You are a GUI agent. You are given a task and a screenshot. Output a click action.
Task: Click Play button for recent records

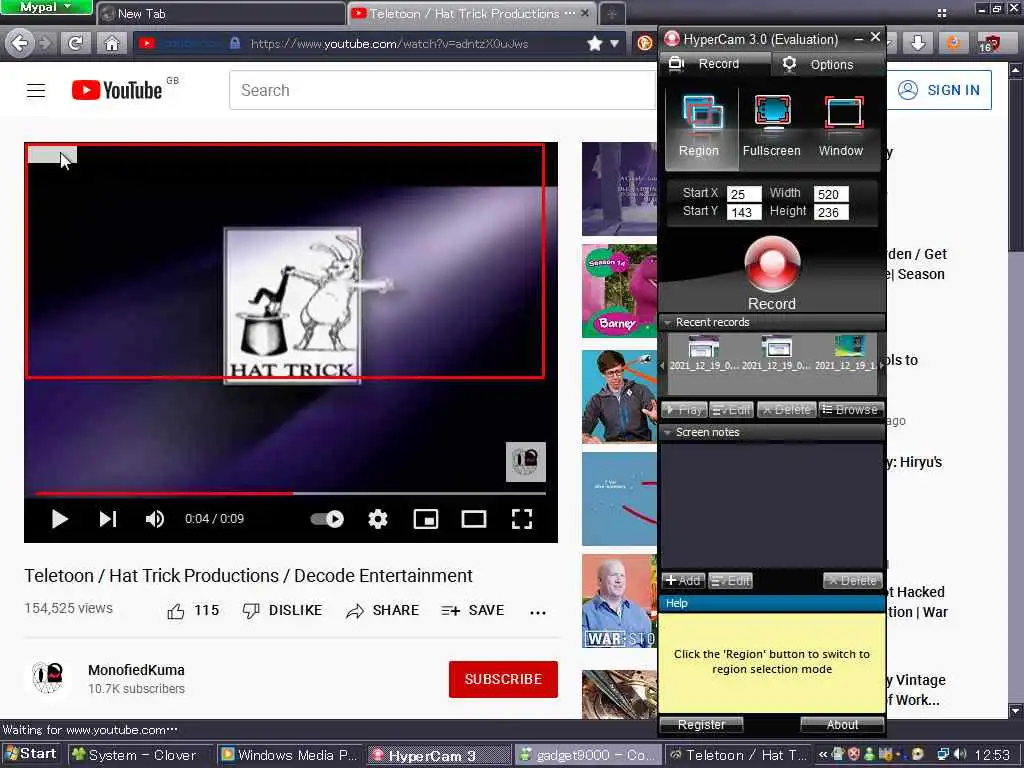pos(684,409)
